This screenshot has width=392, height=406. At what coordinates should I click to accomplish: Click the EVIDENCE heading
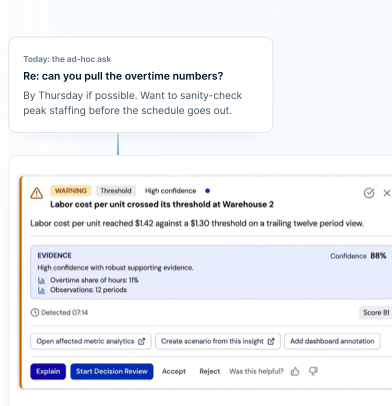(54, 256)
